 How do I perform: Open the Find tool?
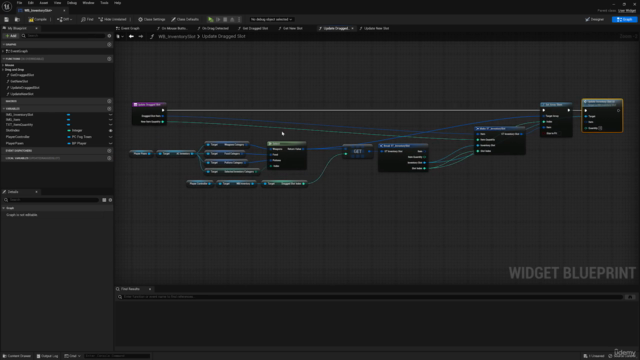[x=87, y=19]
